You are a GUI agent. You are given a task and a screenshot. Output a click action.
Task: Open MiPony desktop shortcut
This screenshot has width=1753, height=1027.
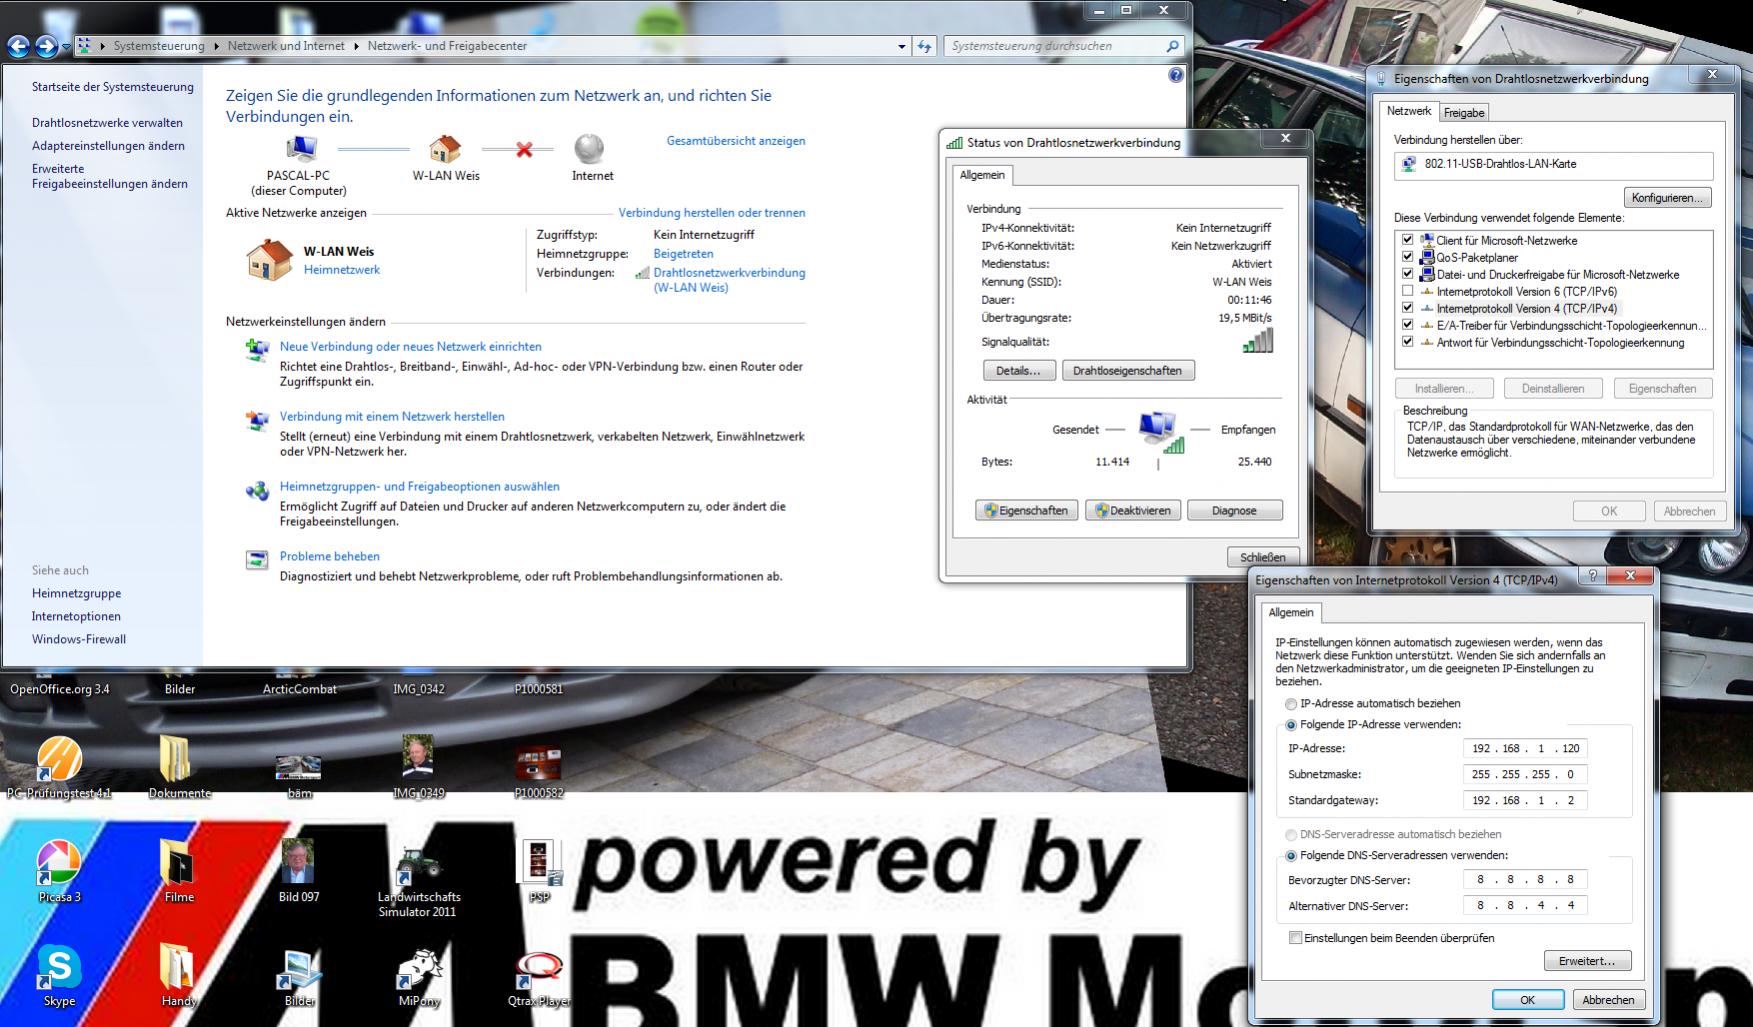click(419, 969)
